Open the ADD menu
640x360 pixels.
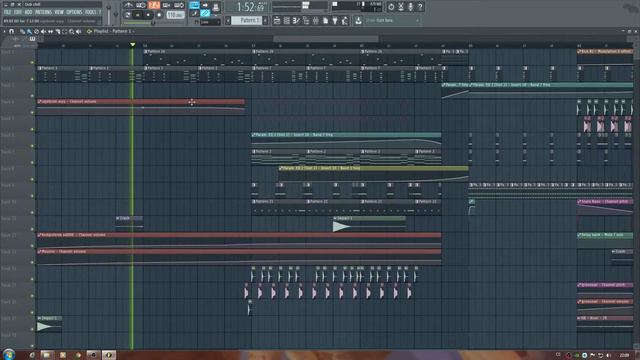click(29, 12)
